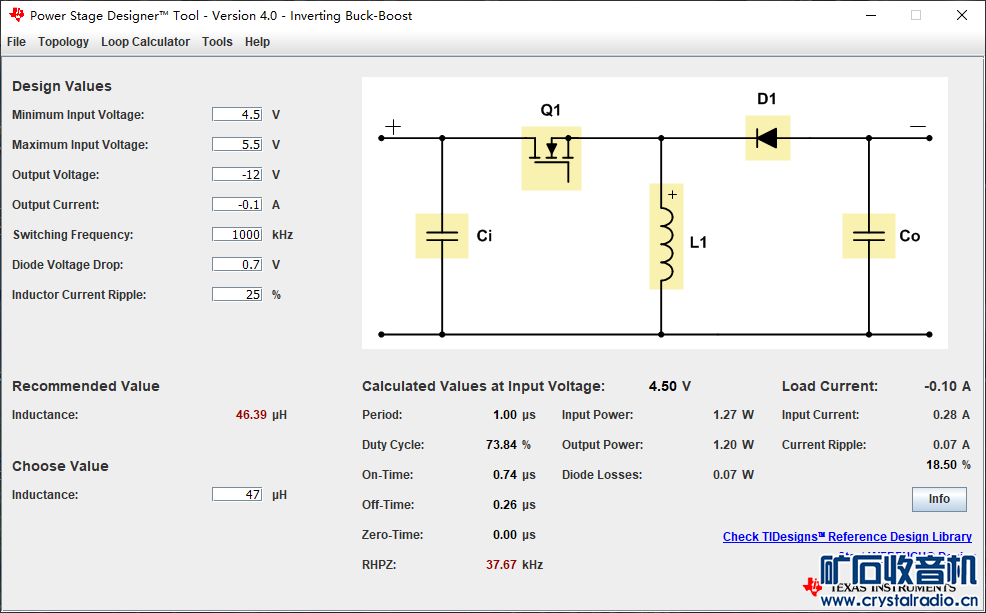Click the Minimum Input Voltage field

[x=237, y=115]
